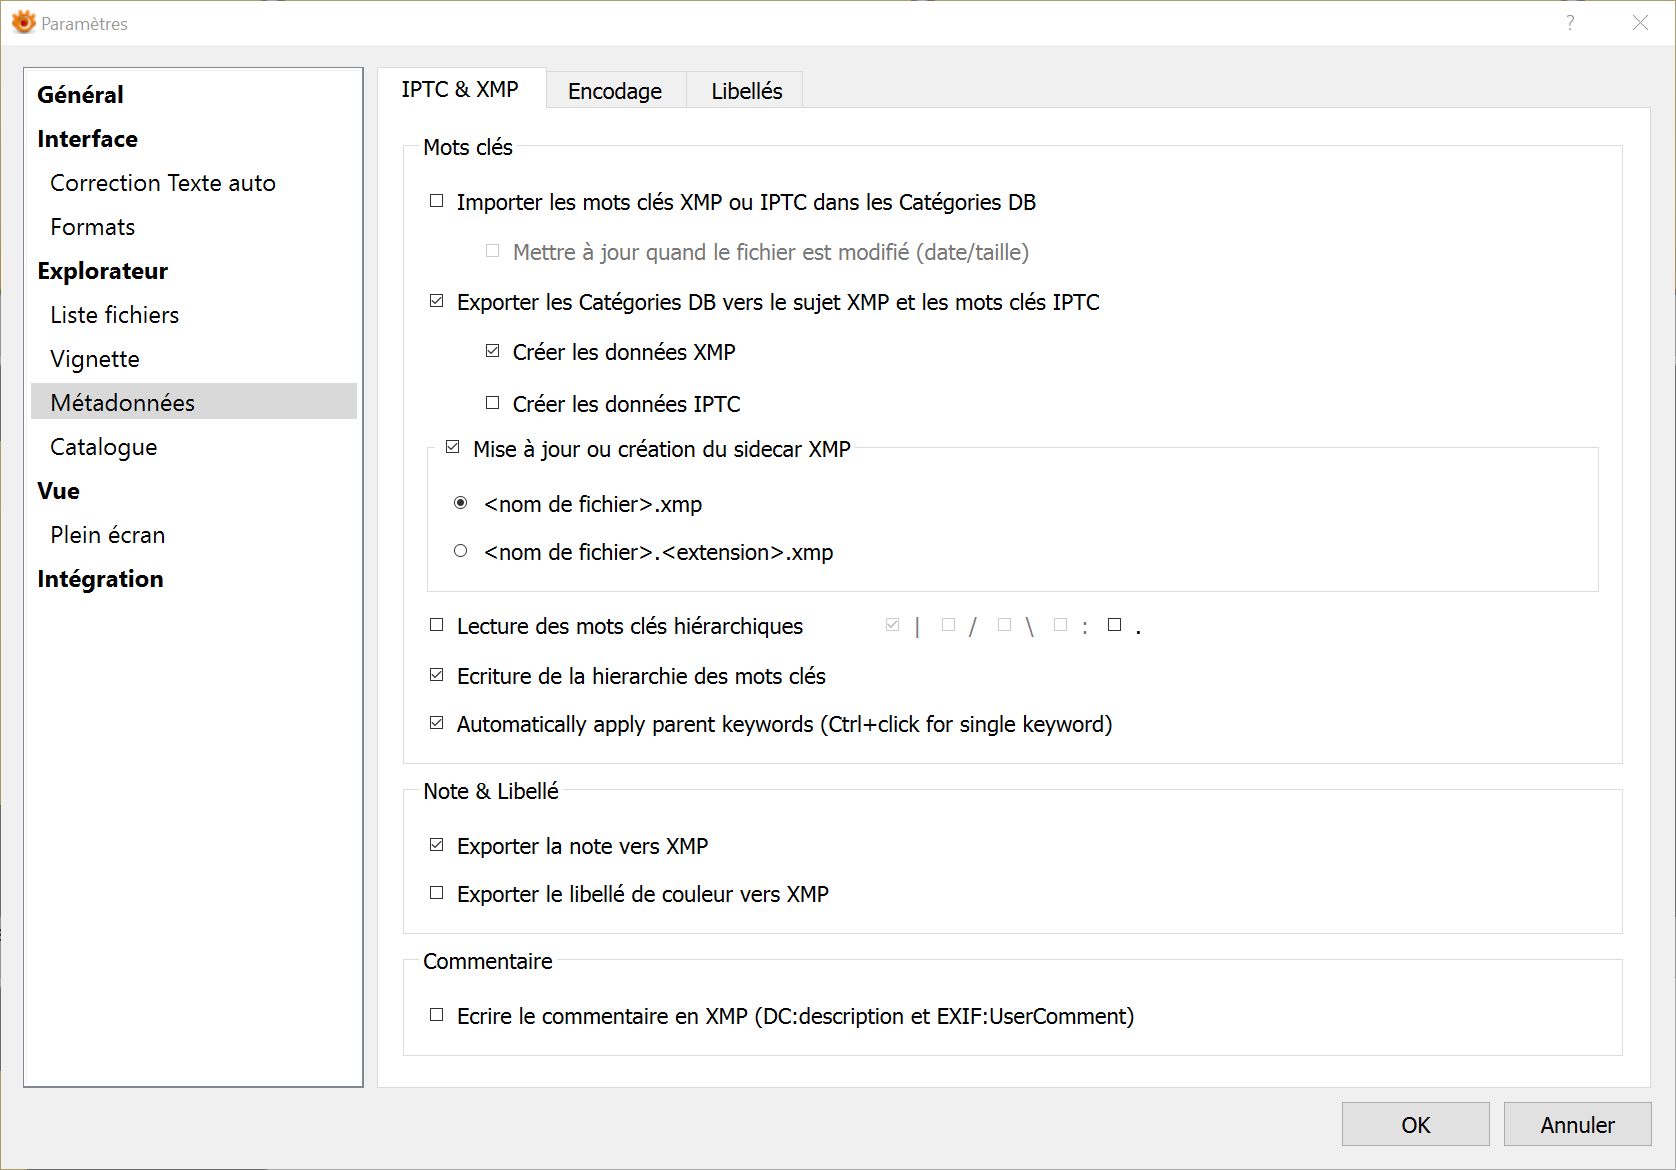Enable importing XMP or IPTC keywords checkbox
The width and height of the screenshot is (1676, 1170).
(437, 201)
